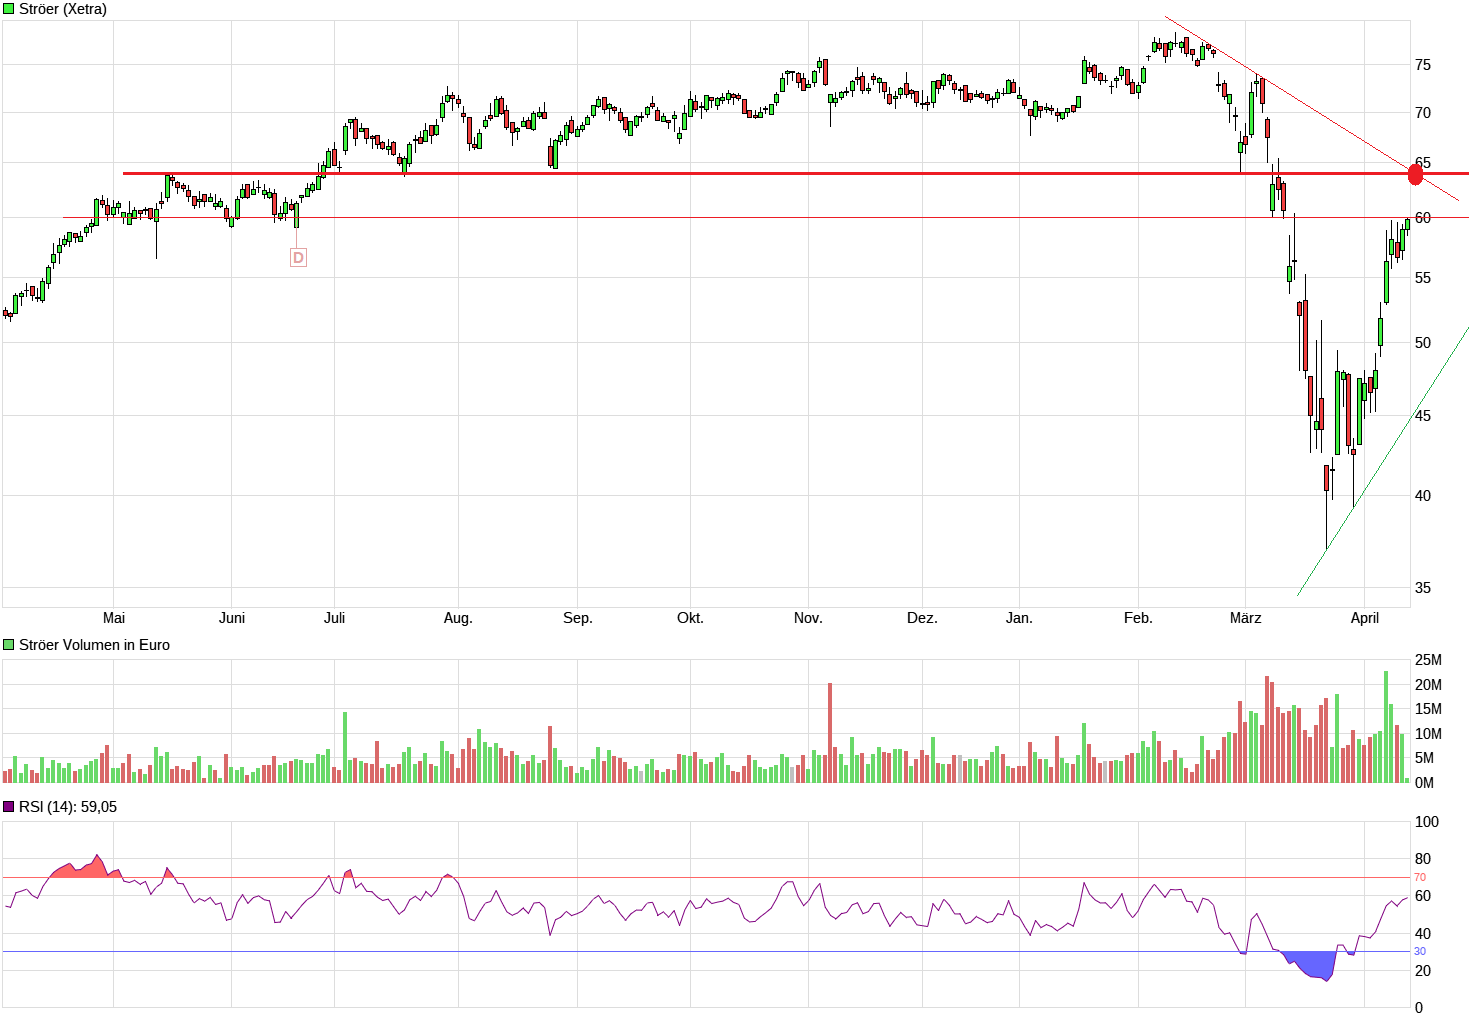
Task: Click the 75 price axis value
Action: [1422, 65]
